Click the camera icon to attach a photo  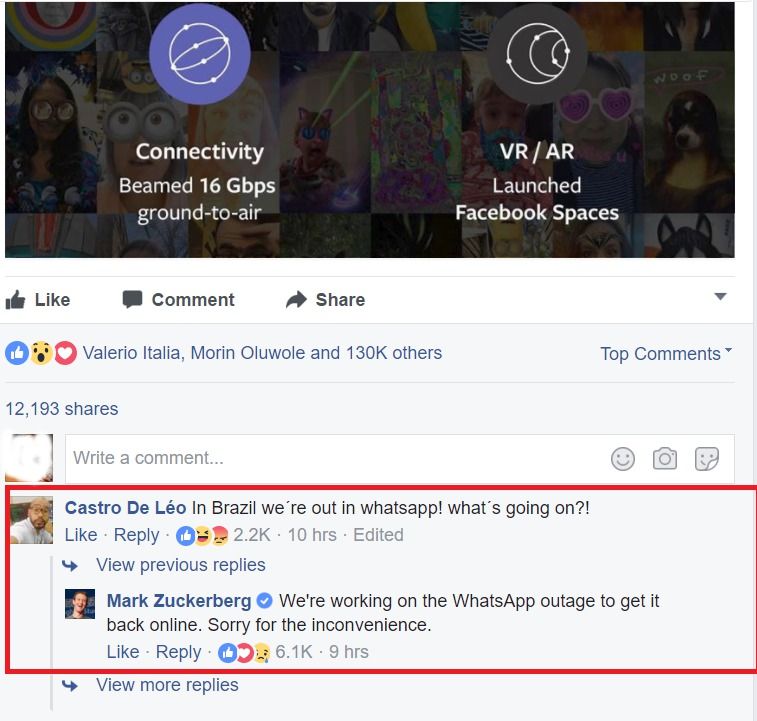[665, 458]
